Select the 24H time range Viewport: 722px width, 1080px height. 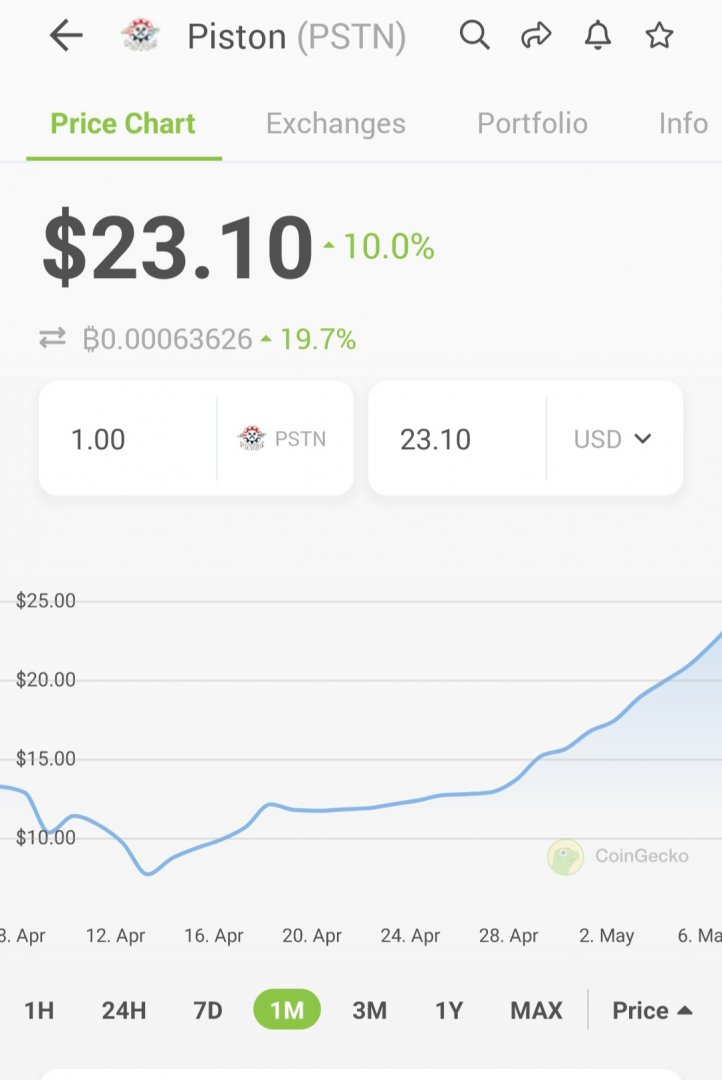124,1010
